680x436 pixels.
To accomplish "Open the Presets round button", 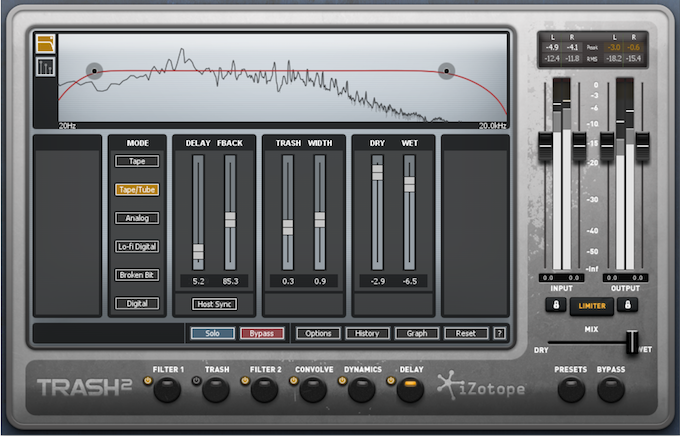I will click(571, 390).
